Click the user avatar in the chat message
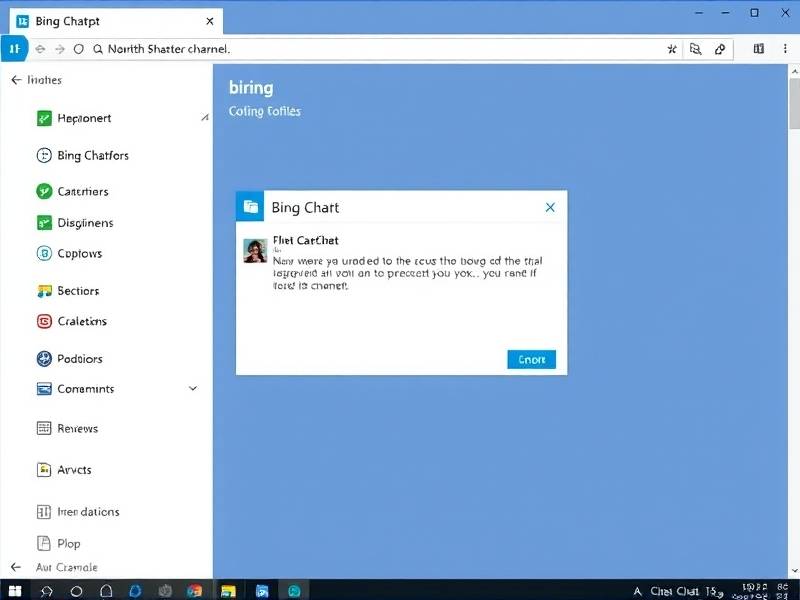This screenshot has width=800, height=600. coord(255,250)
